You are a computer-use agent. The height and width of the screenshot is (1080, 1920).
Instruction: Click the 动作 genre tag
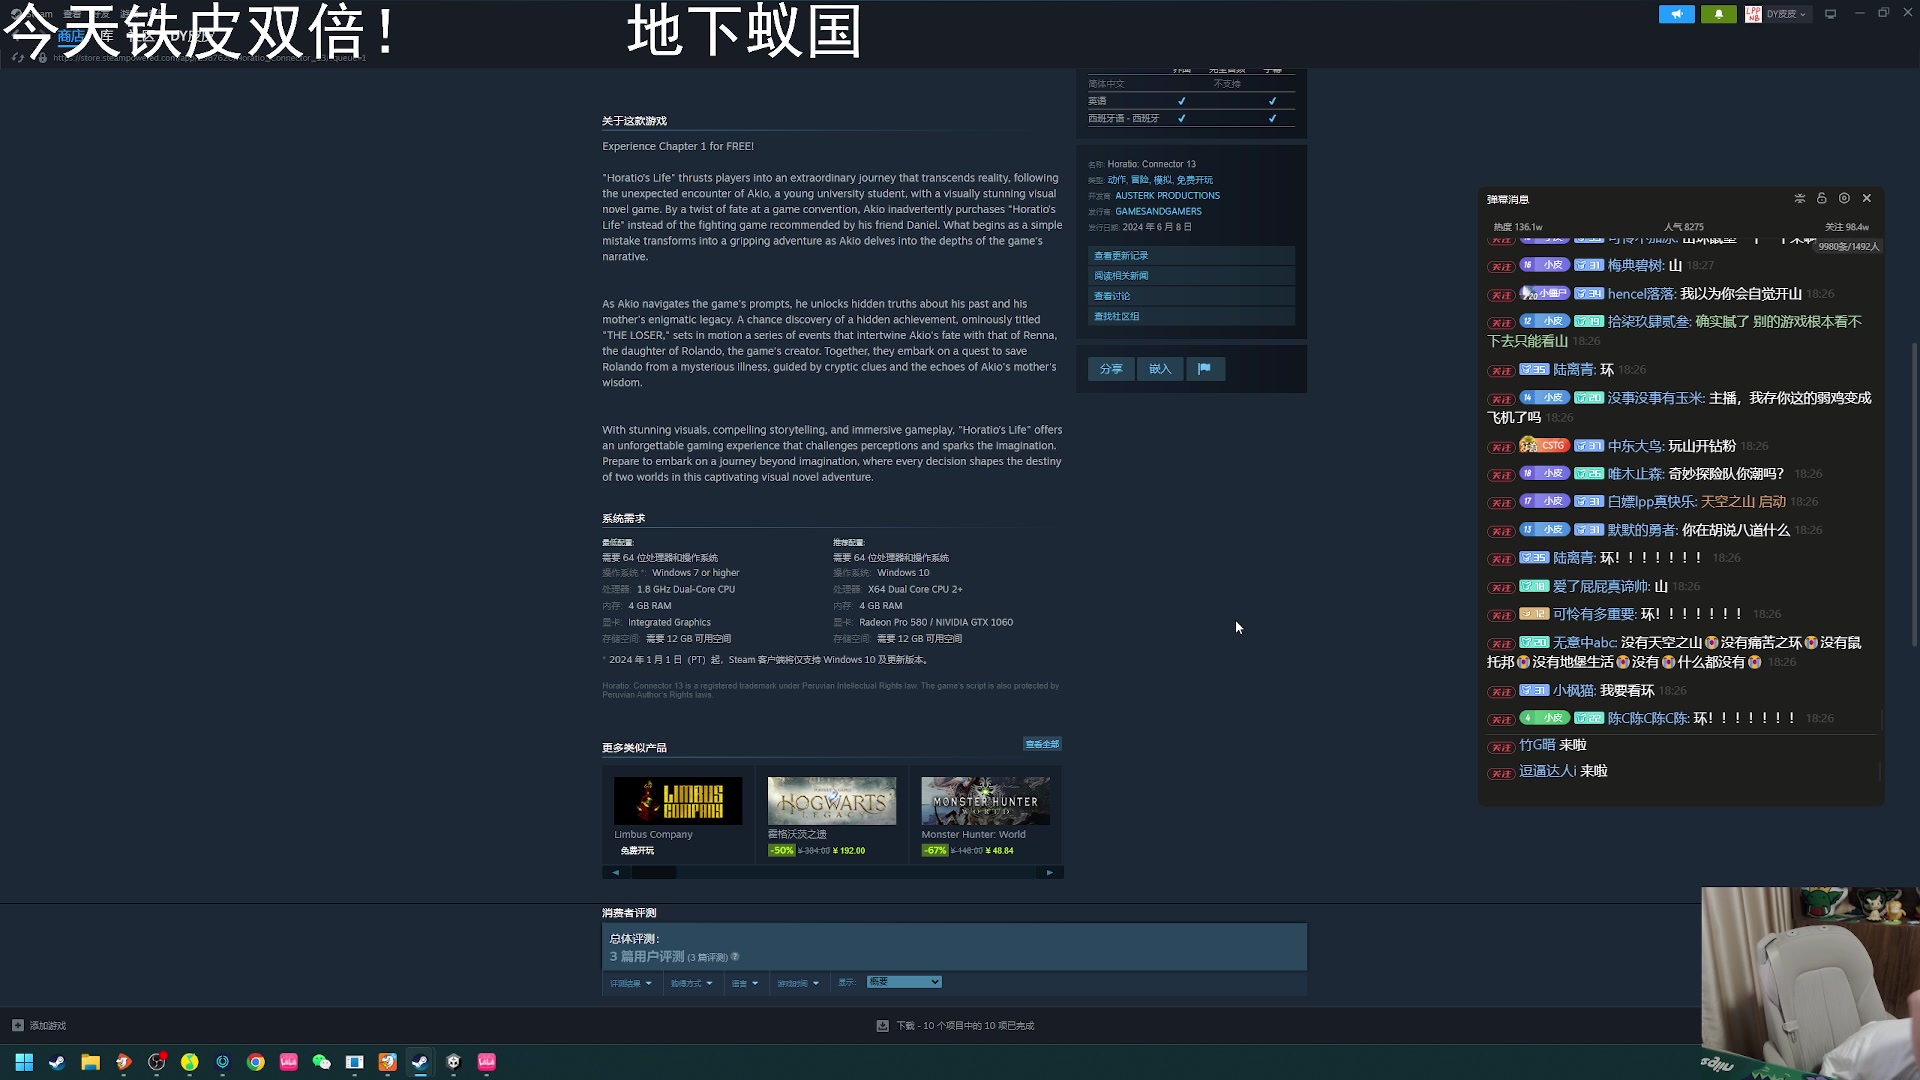1116,180
